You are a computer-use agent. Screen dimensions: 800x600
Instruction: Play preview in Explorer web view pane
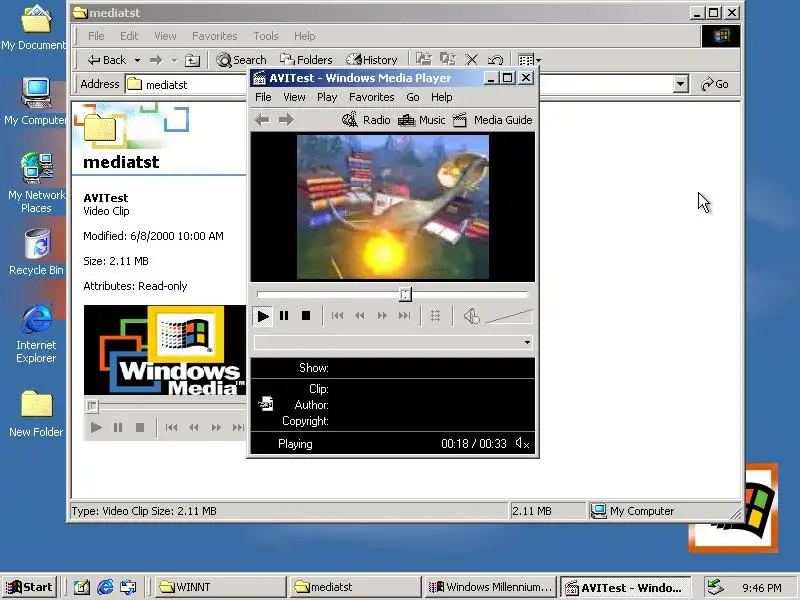pyautogui.click(x=96, y=428)
